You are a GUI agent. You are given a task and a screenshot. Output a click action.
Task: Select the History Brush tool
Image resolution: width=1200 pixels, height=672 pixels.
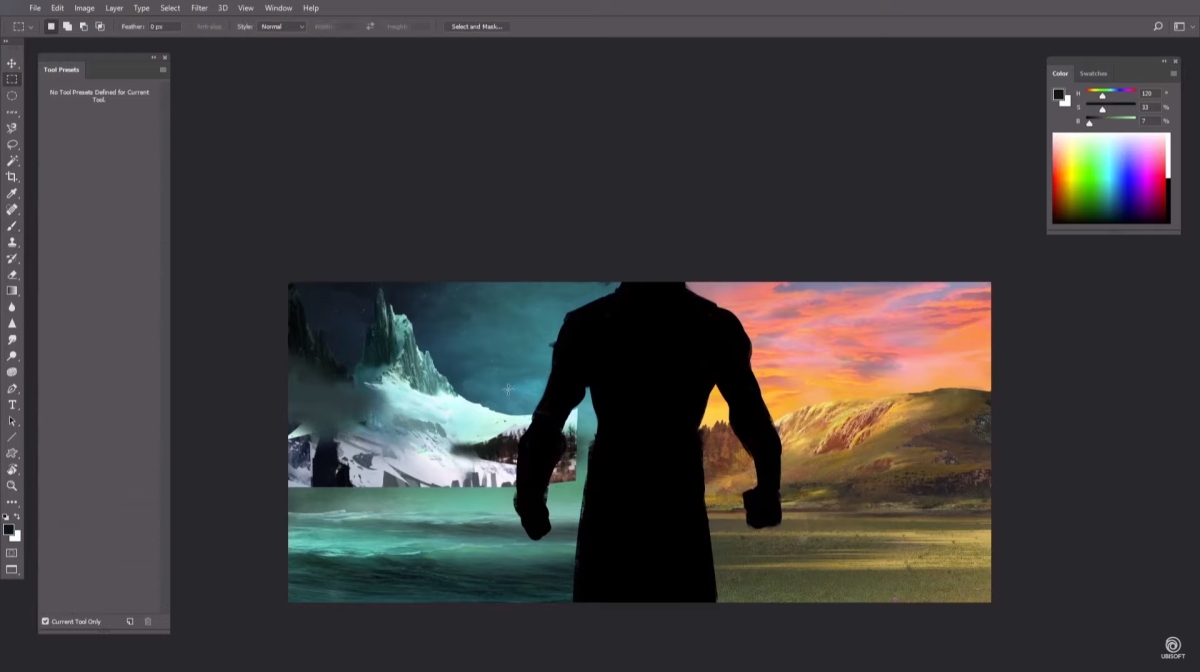click(12, 259)
